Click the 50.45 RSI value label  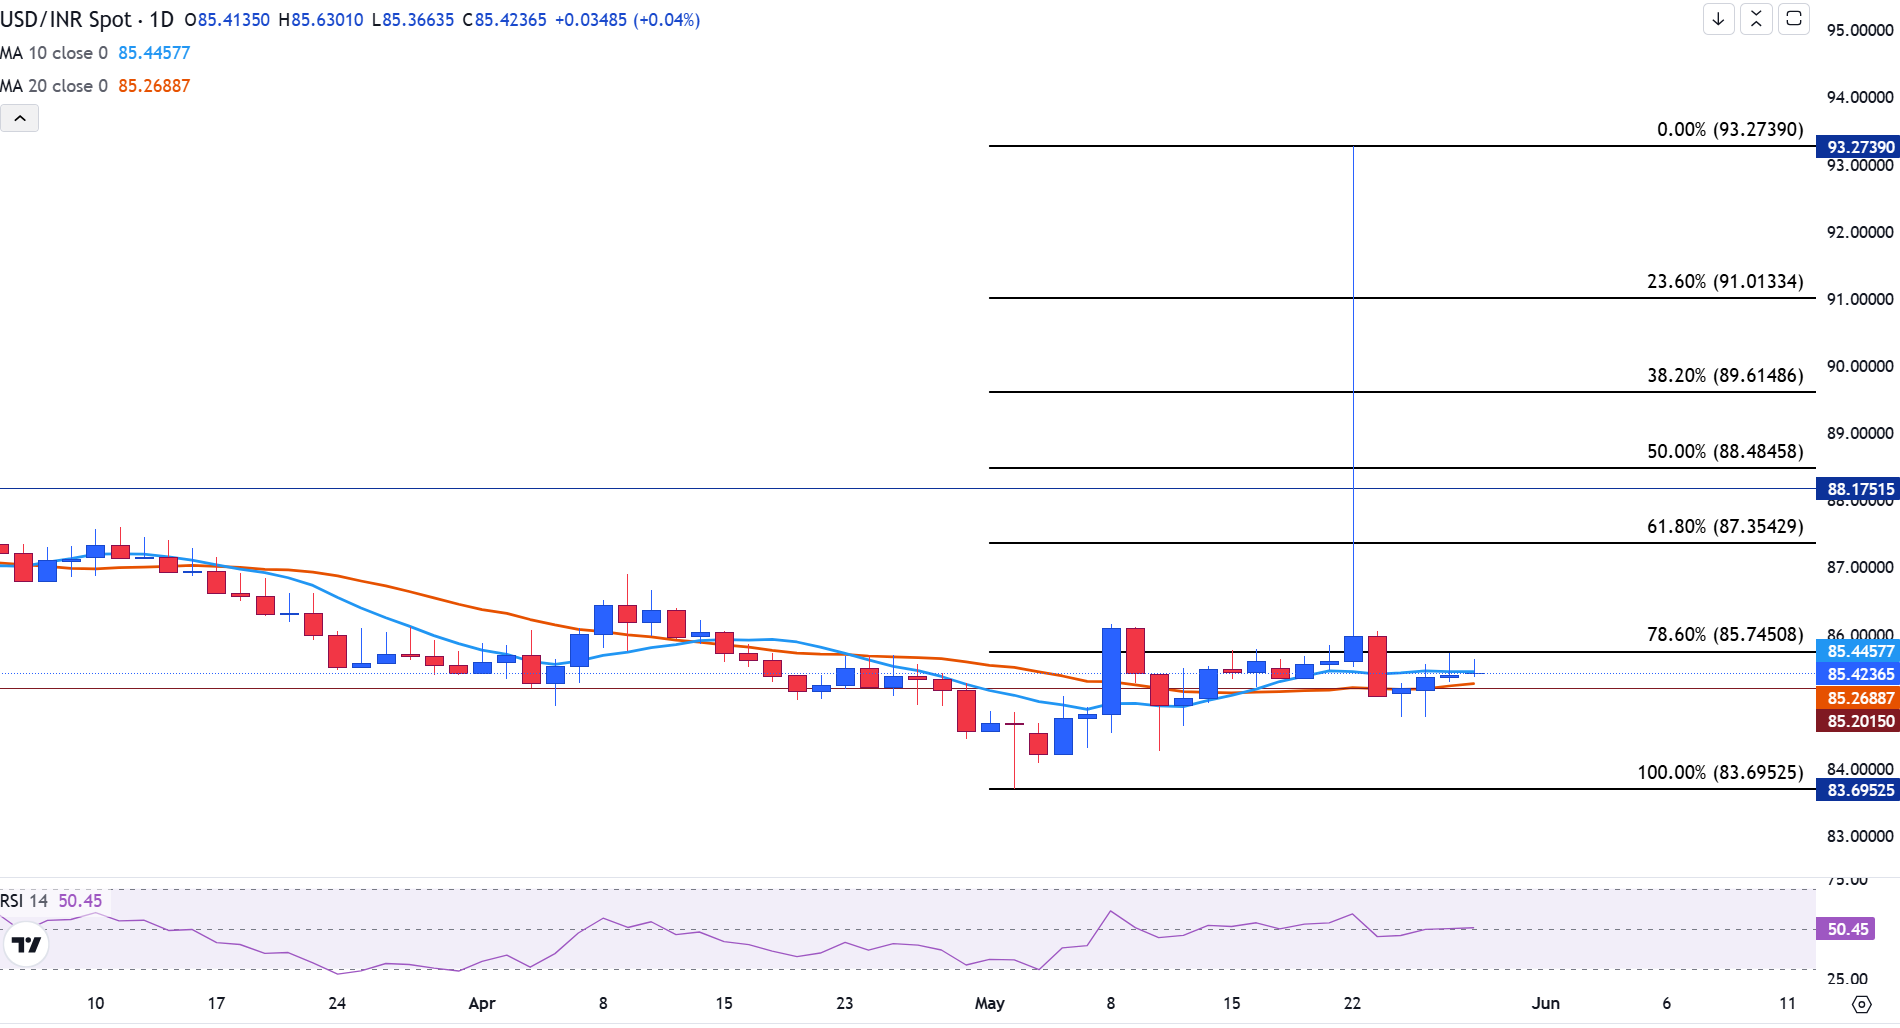(x=1846, y=929)
